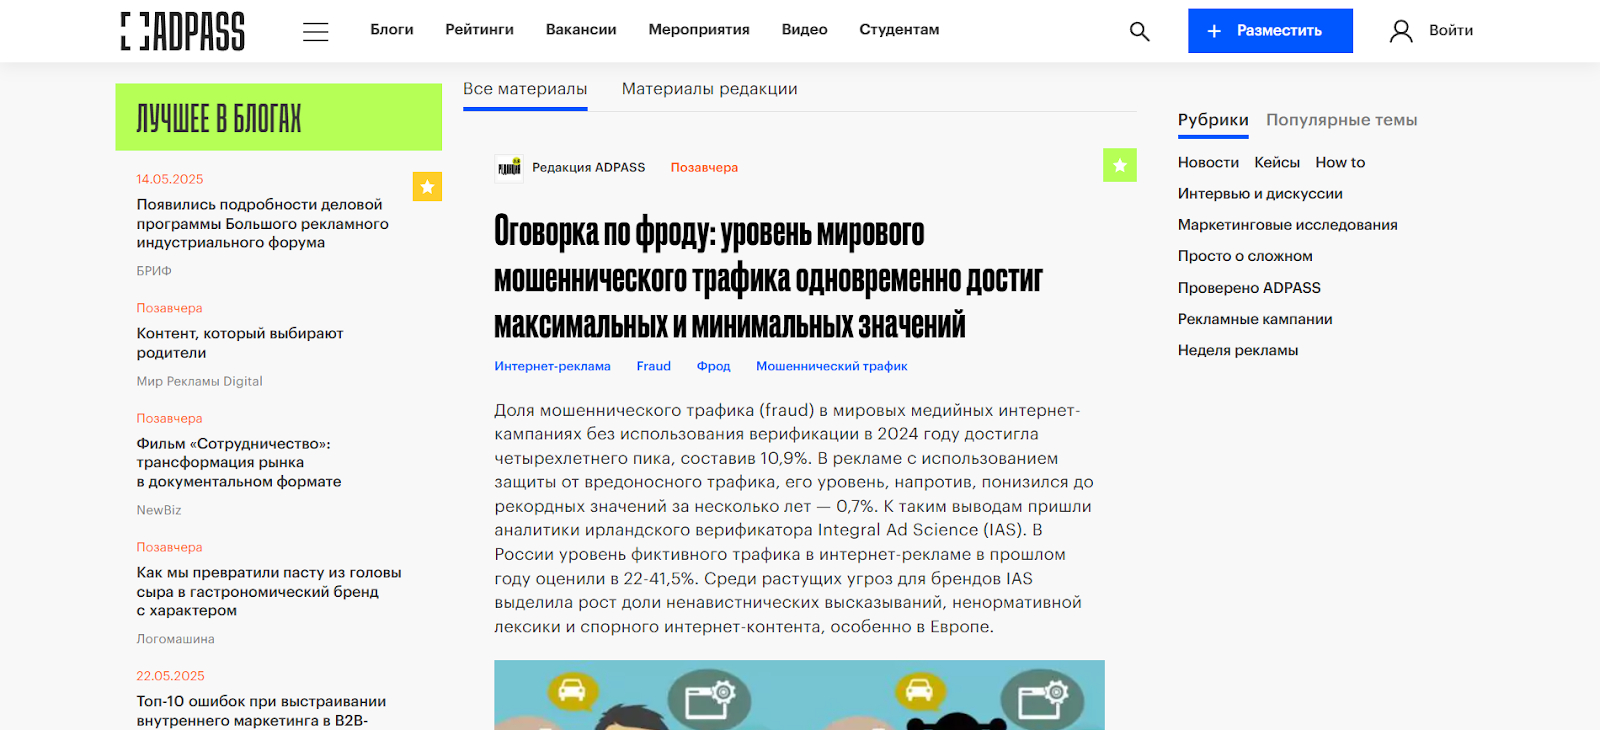Click the yellow star on the БРИФ post
The height and width of the screenshot is (730, 1600).
coord(427,186)
